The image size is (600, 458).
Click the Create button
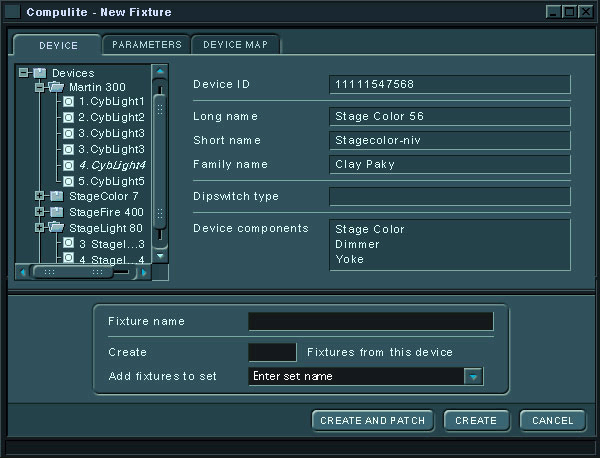coord(476,421)
